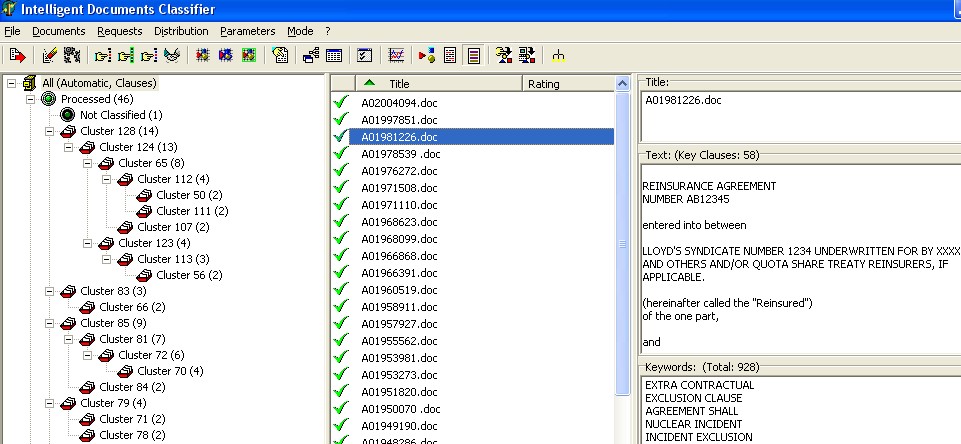Screen dimensions: 961x444
Task: Click the green checkmark beside A02004094.doc
Action: tap(341, 102)
